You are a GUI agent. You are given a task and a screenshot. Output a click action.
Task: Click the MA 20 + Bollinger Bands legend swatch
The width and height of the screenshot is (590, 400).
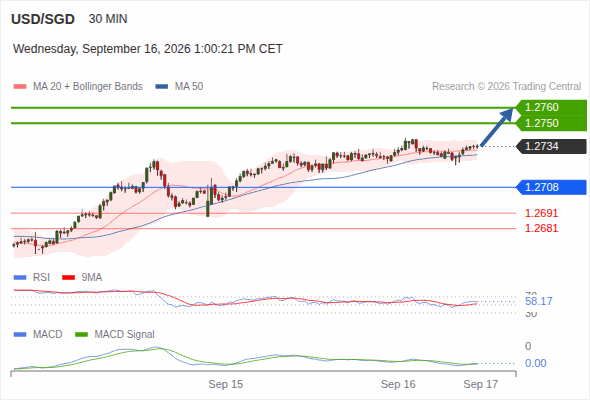click(x=20, y=87)
